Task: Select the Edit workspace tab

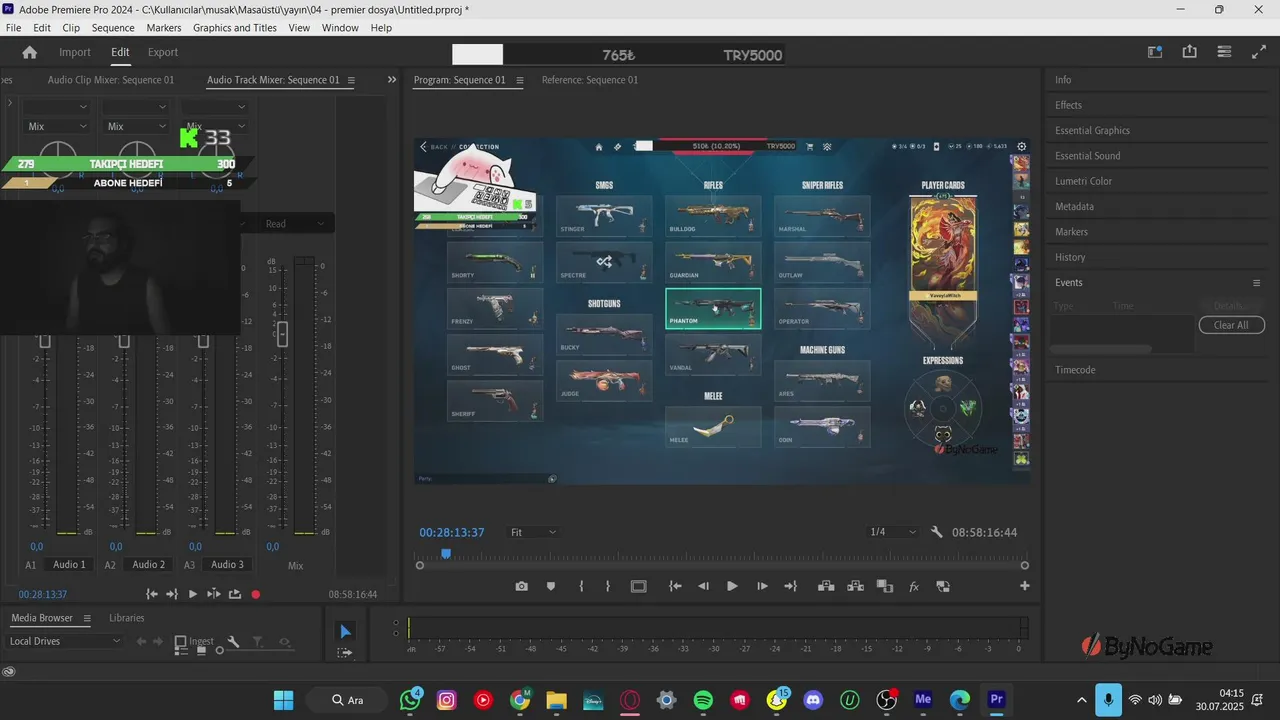Action: tap(120, 53)
